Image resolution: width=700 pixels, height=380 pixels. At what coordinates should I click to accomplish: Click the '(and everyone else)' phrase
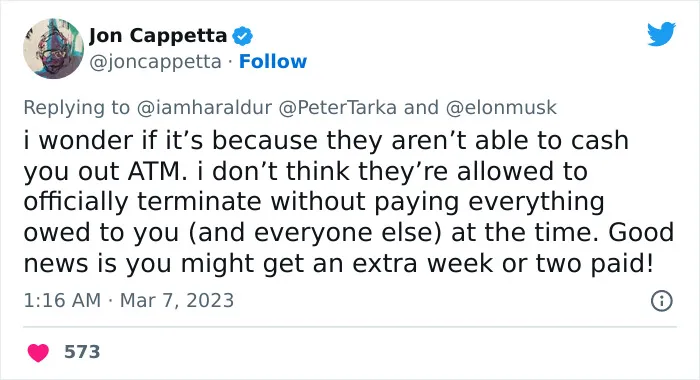coord(315,233)
